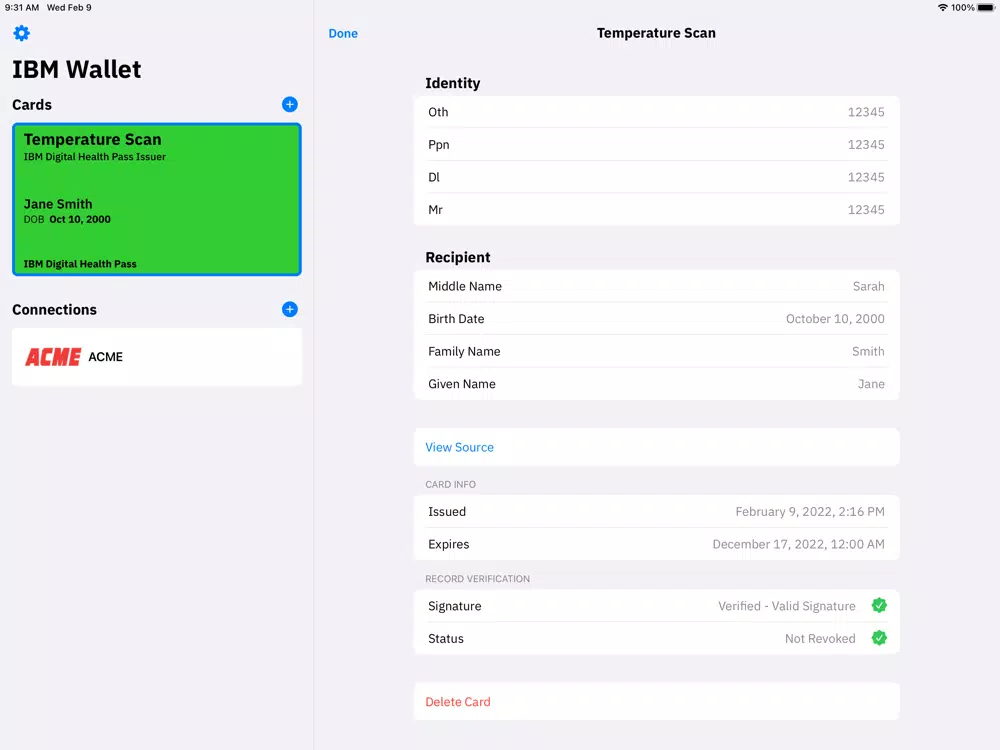Tap the battery indicator icon
1000x750 pixels.
[x=985, y=8]
